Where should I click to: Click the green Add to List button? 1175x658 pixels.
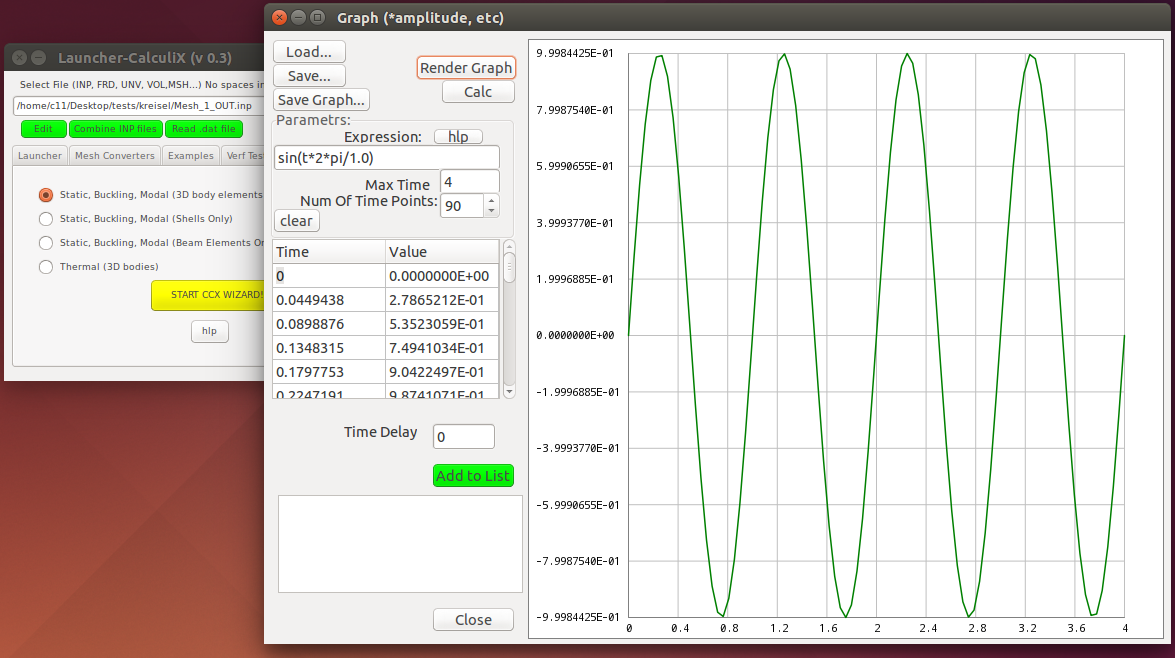(472, 475)
